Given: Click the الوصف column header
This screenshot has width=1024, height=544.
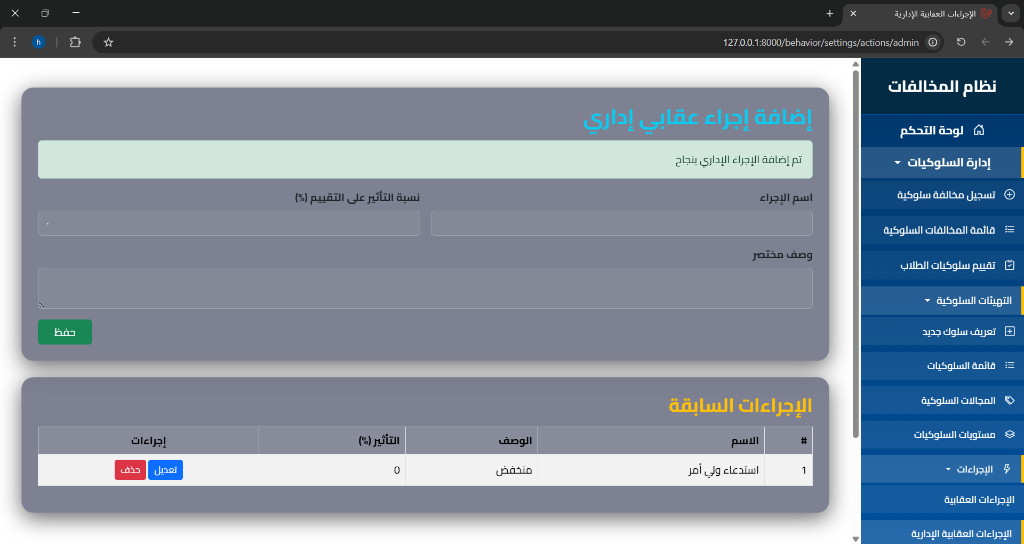Looking at the screenshot, I should pyautogui.click(x=471, y=440).
